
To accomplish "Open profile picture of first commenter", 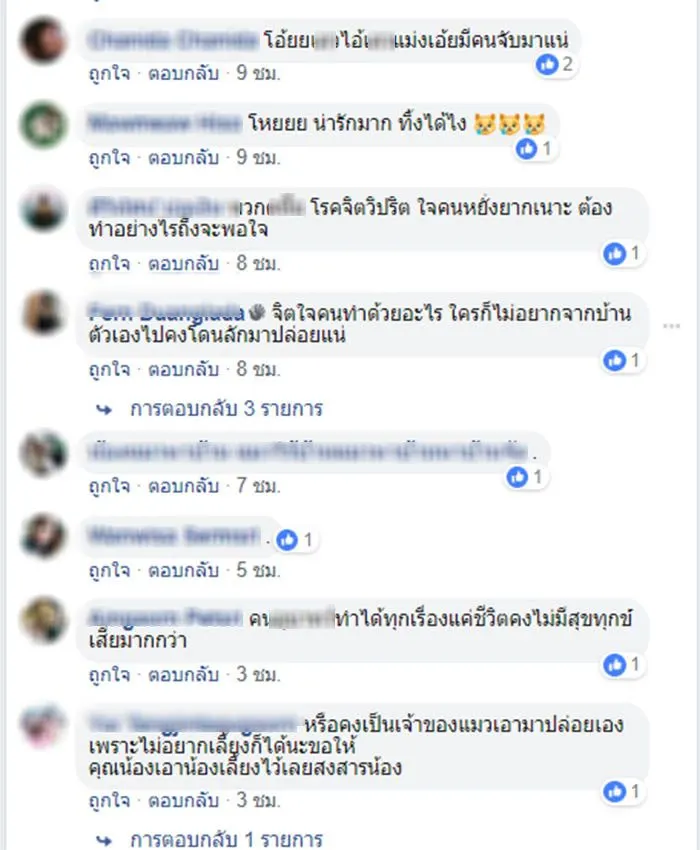I will pos(43,41).
